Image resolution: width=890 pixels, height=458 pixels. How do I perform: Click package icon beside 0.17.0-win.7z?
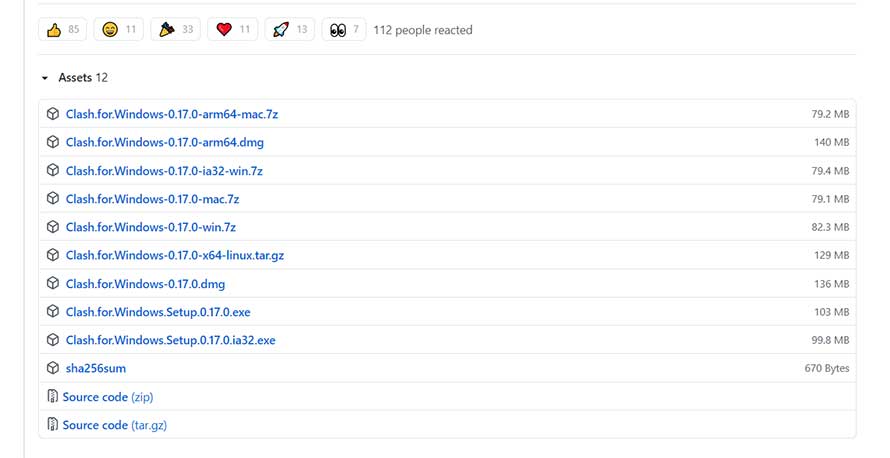point(53,226)
